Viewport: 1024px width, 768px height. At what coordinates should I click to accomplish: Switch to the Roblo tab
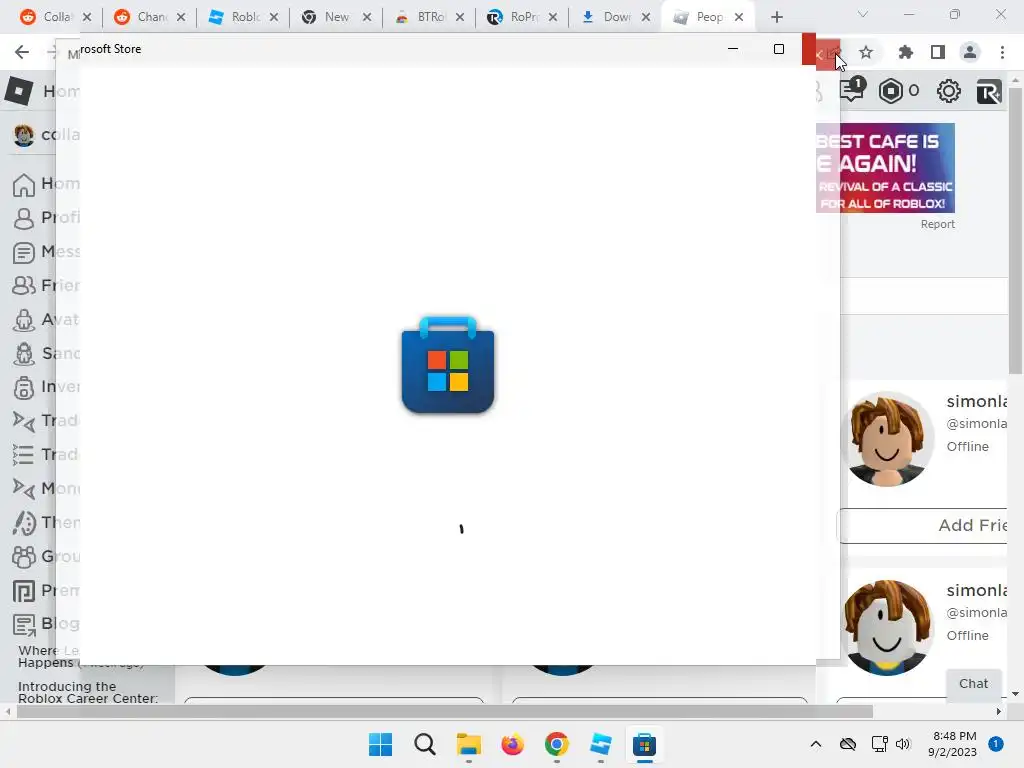(235, 17)
